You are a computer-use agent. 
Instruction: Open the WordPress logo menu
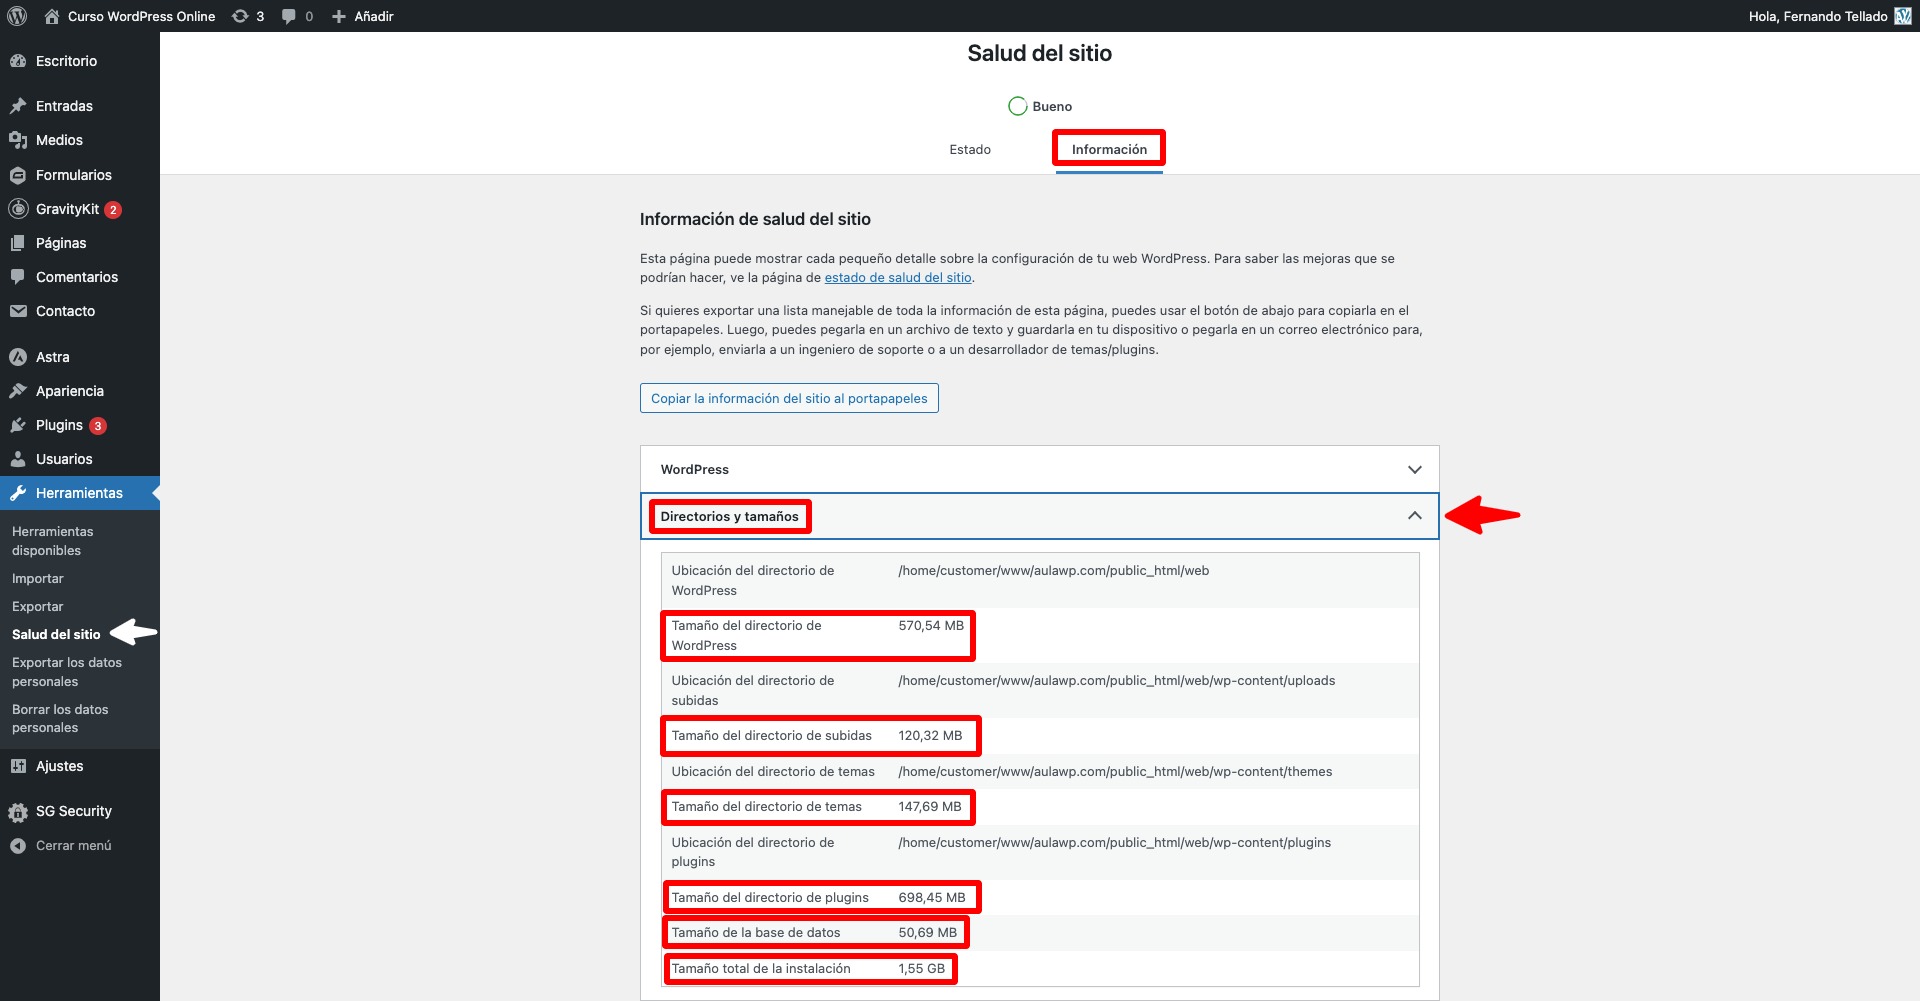(17, 16)
